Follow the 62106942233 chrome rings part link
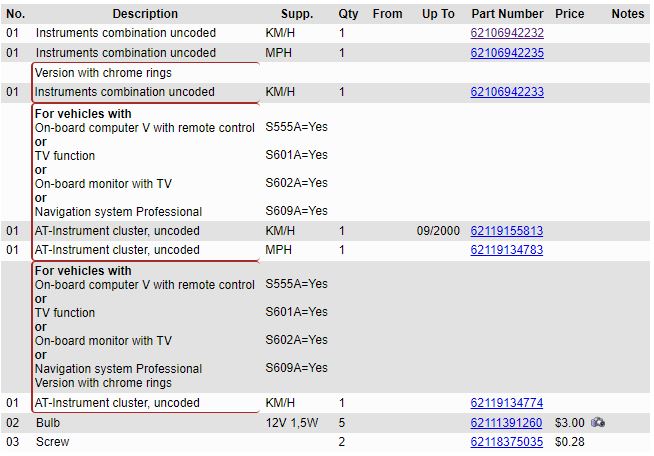The height and width of the screenshot is (456, 654). tap(507, 92)
